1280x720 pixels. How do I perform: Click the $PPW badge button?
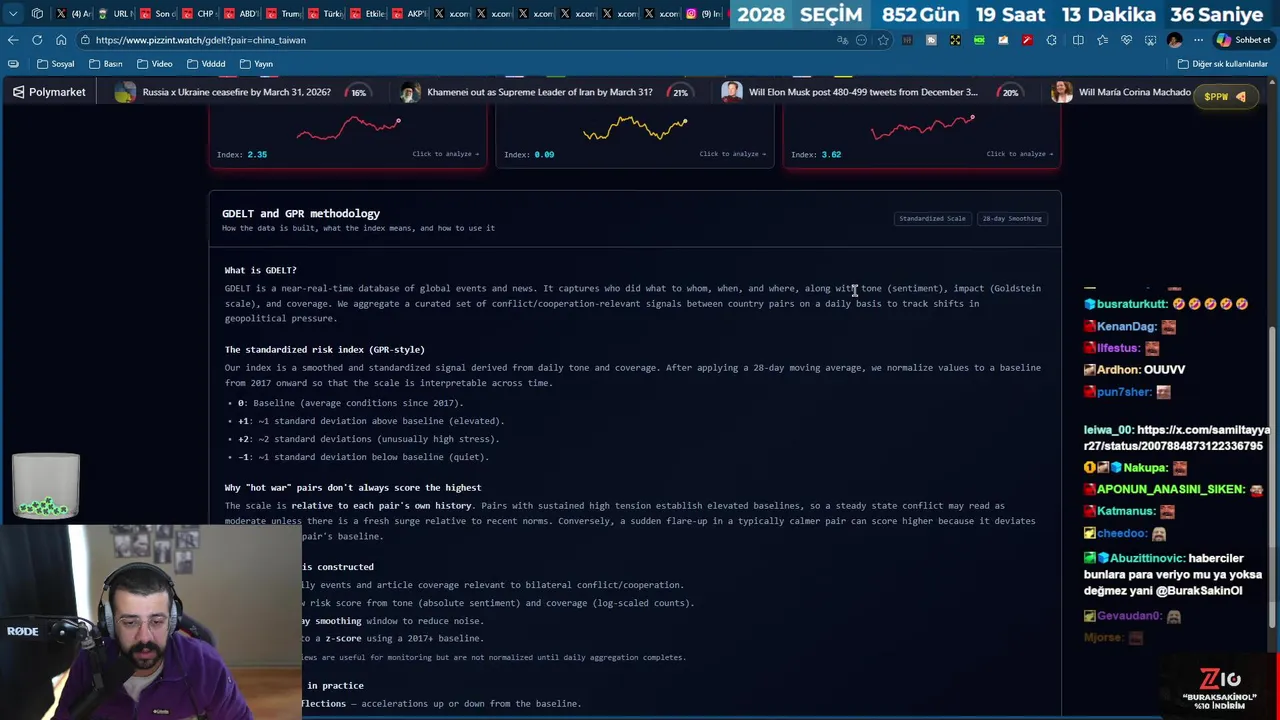tap(1225, 97)
